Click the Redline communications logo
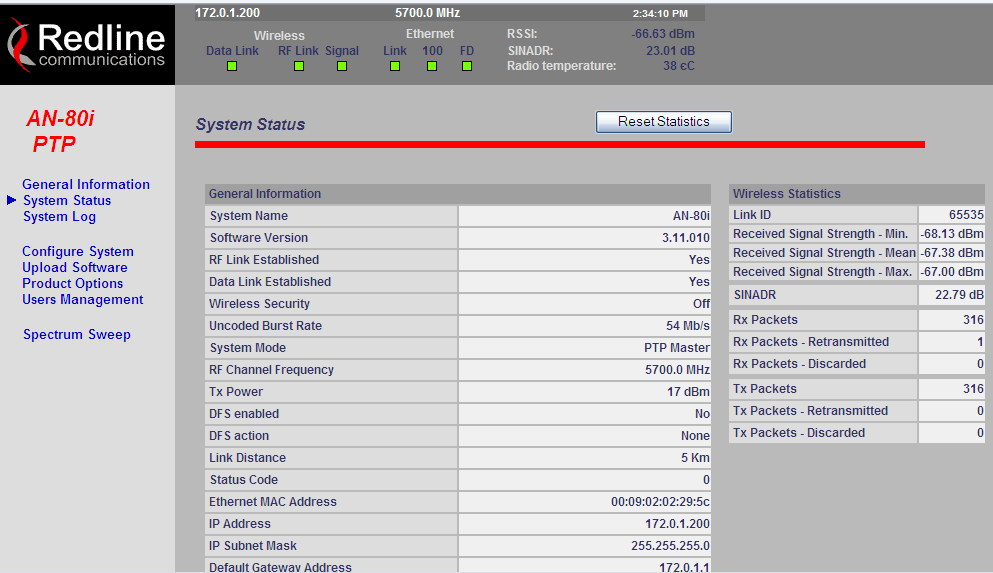This screenshot has height=573, width=993. tap(87, 44)
